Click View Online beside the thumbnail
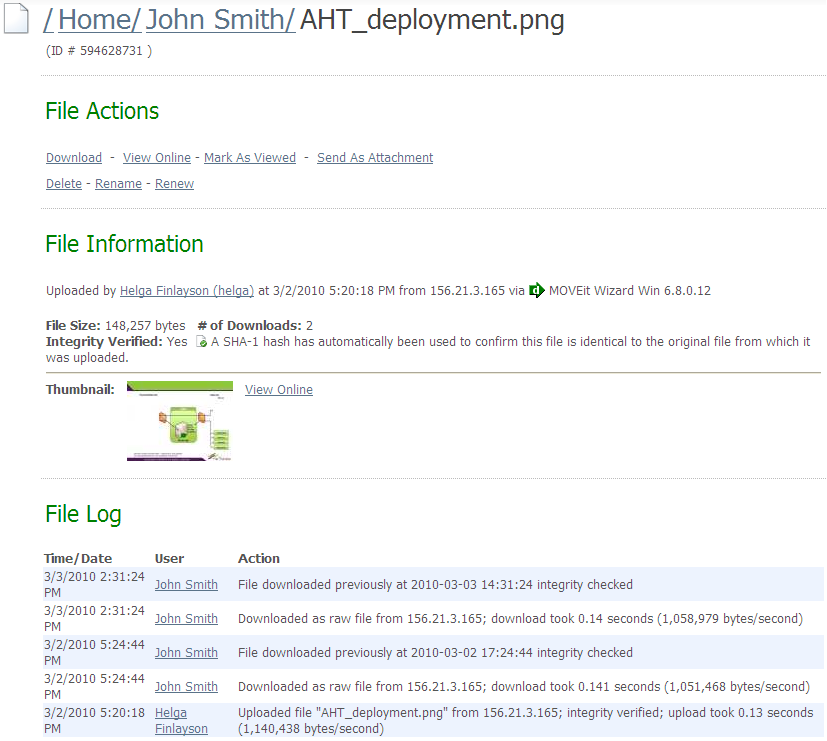 pos(278,389)
